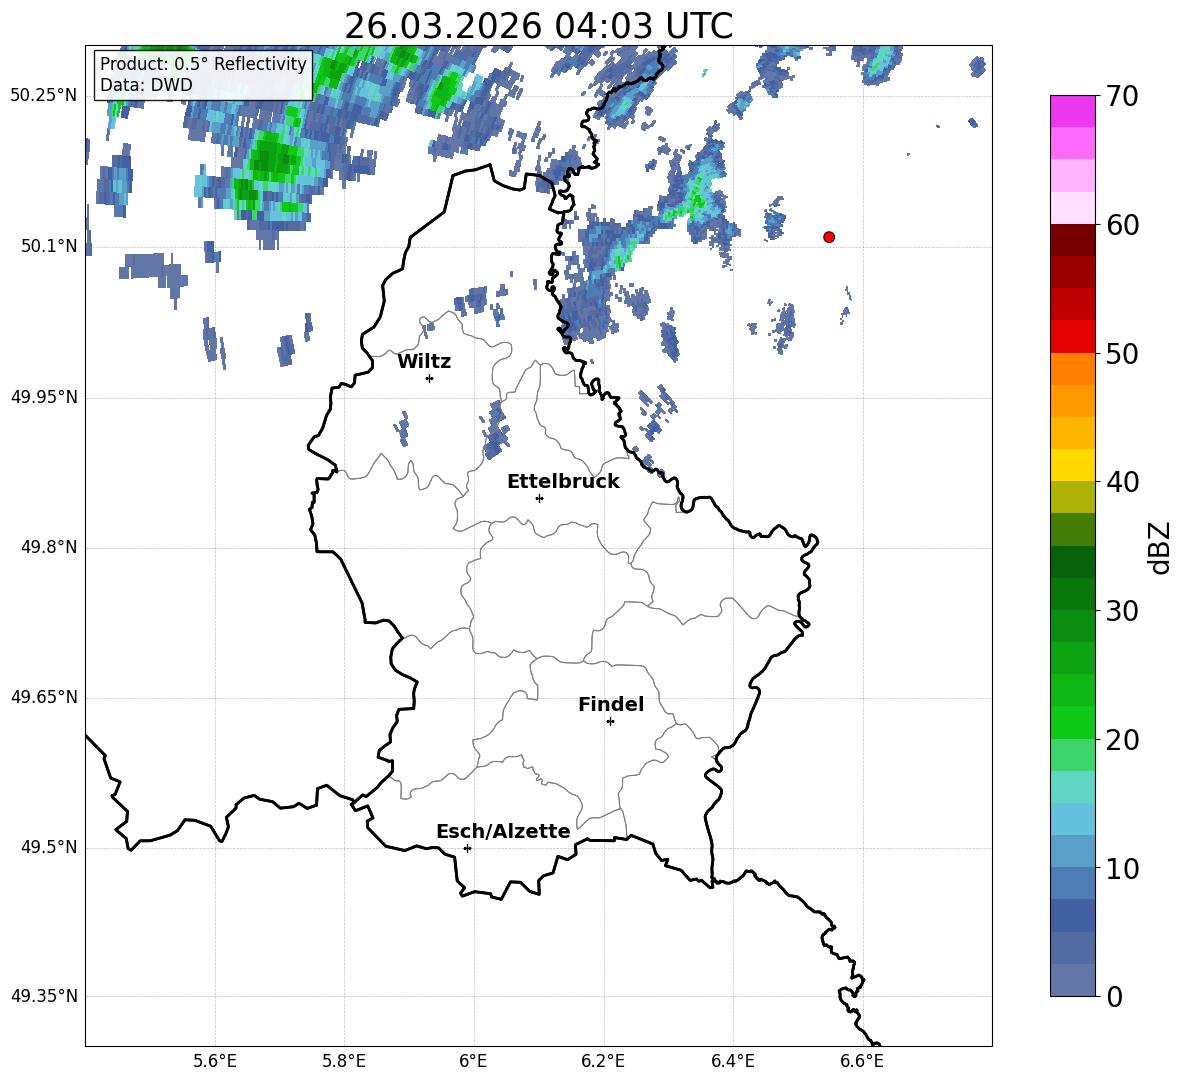Click the 10 tick on the colorbar
1184x1081 pixels.
(1121, 868)
